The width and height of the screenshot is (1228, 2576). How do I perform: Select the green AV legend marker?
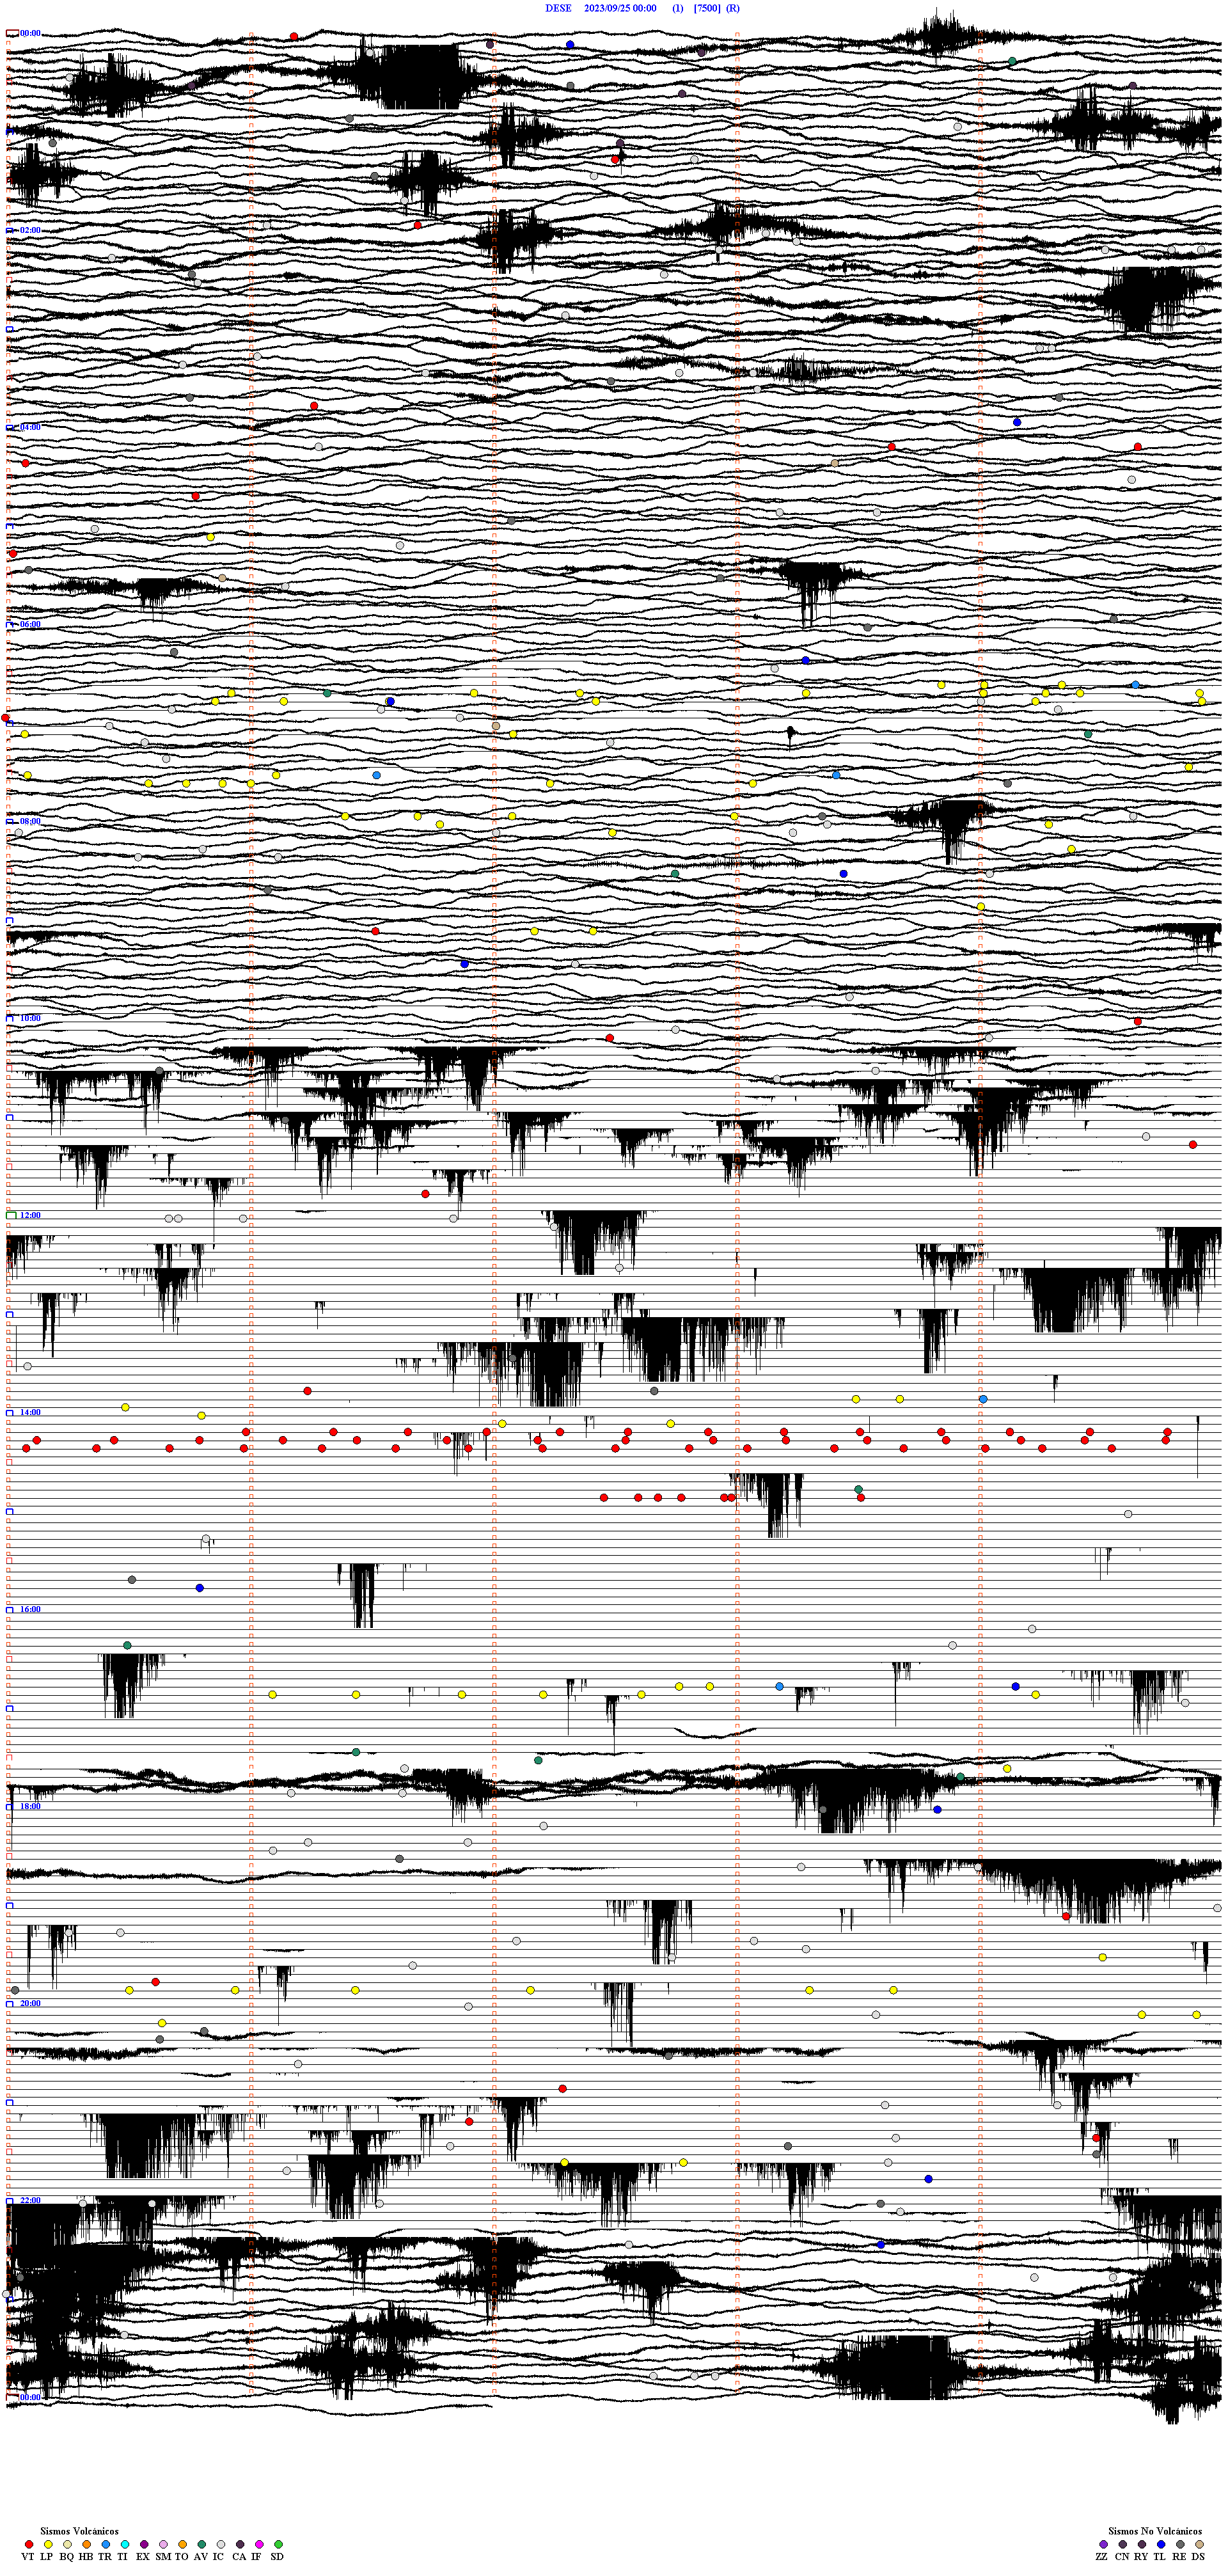click(x=202, y=2544)
